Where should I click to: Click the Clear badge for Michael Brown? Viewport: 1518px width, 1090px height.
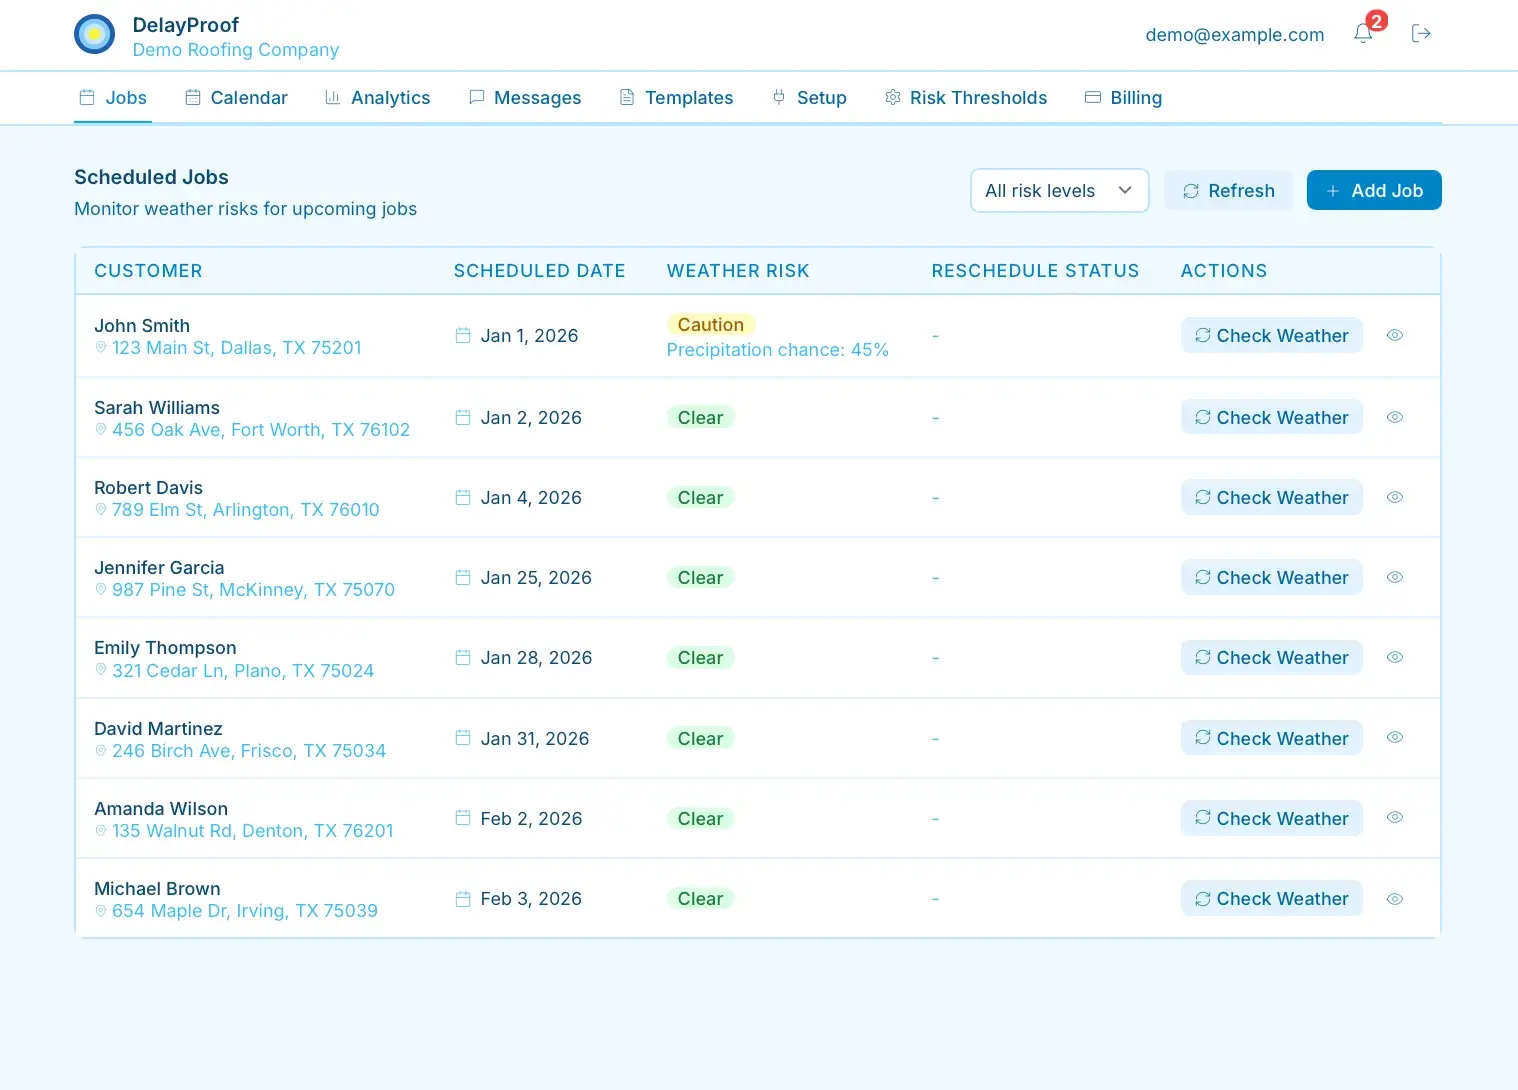[x=700, y=899]
